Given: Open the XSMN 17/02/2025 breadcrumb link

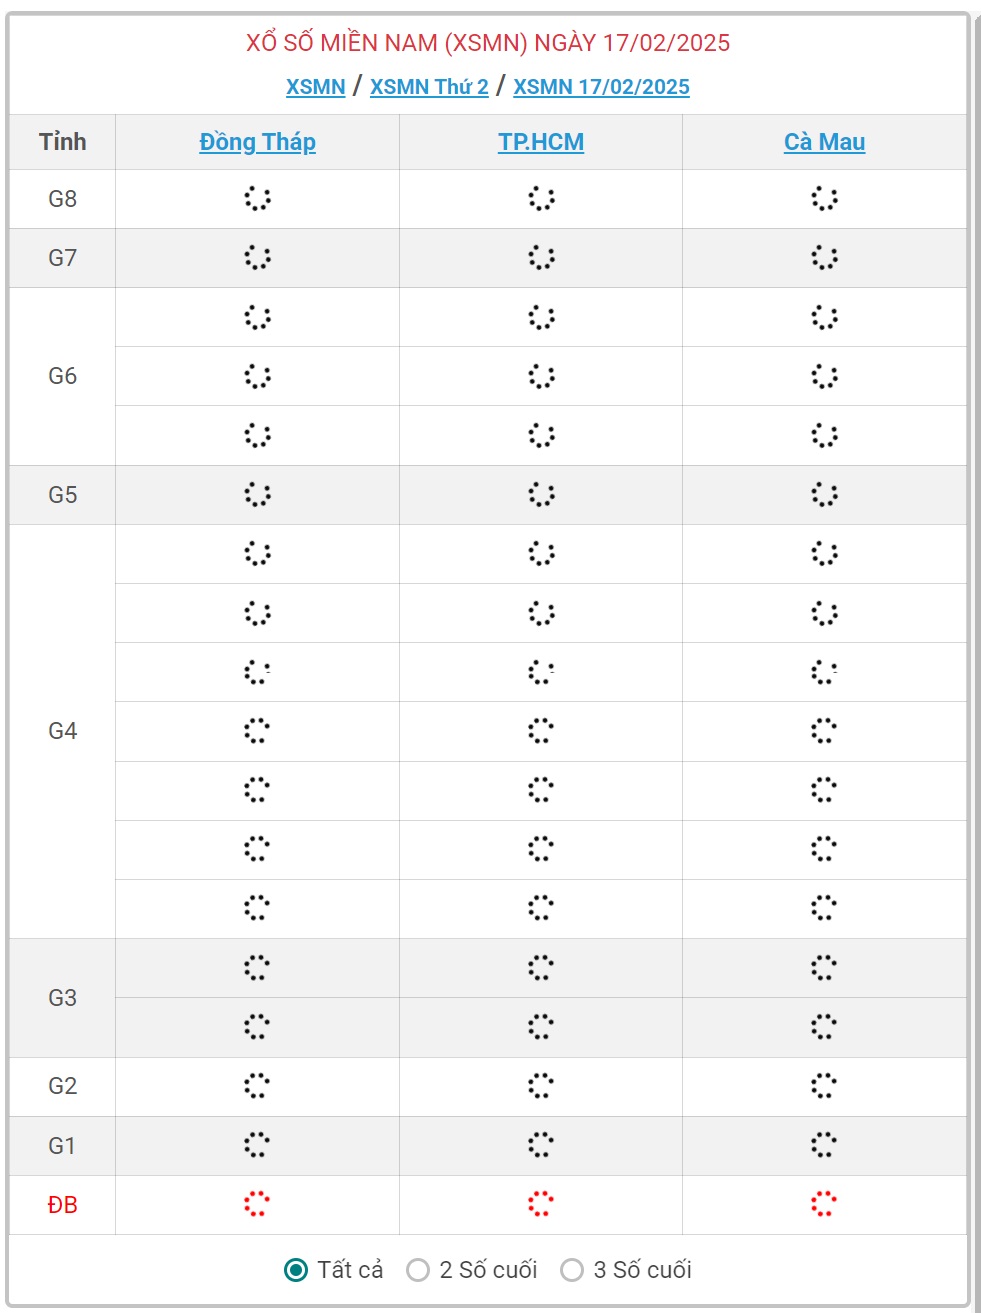Looking at the screenshot, I should (x=601, y=87).
